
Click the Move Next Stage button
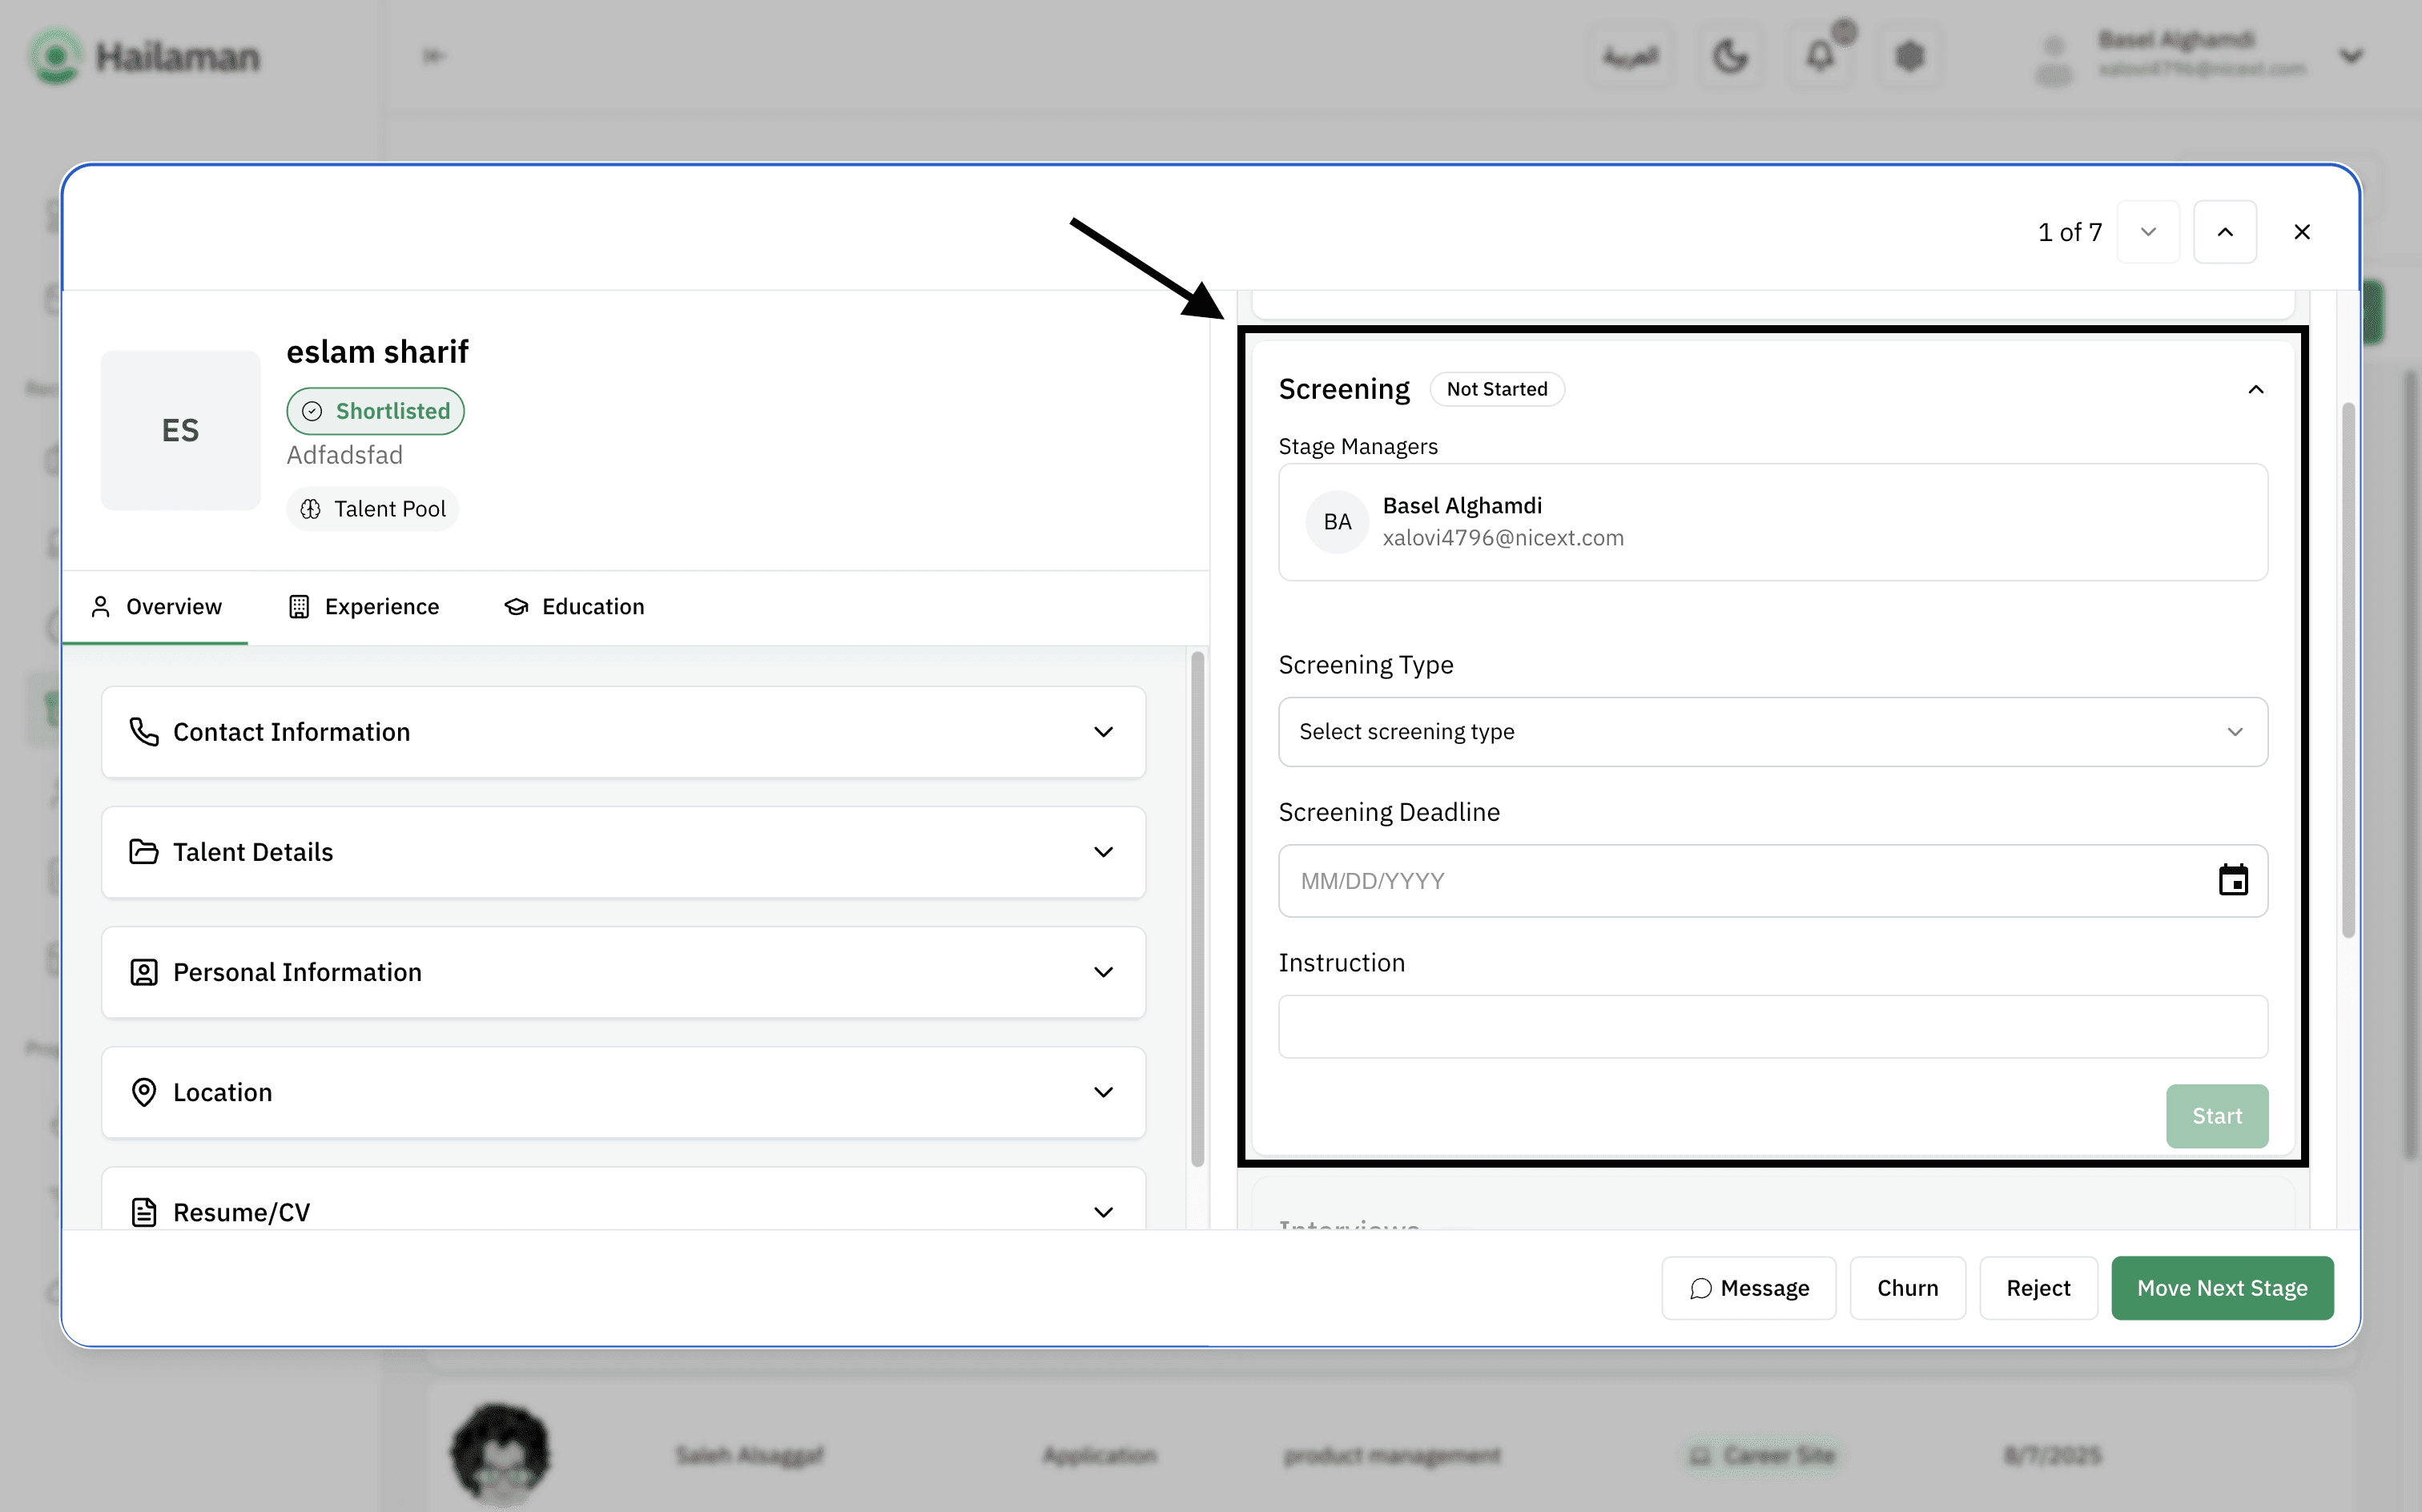click(x=2221, y=1288)
